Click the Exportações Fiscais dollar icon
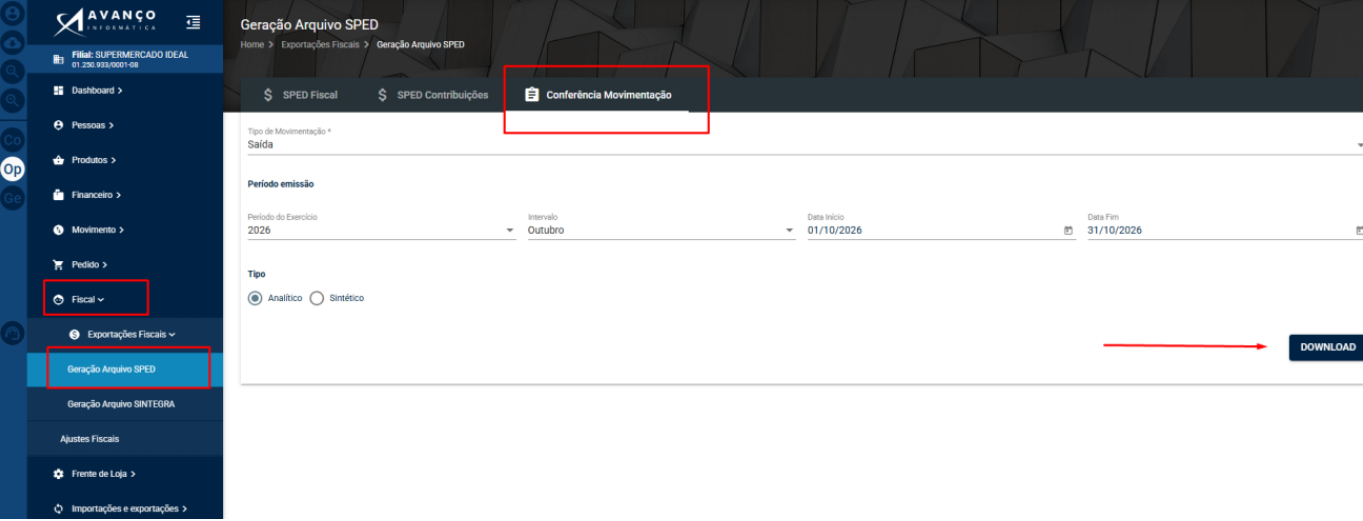 [75, 334]
